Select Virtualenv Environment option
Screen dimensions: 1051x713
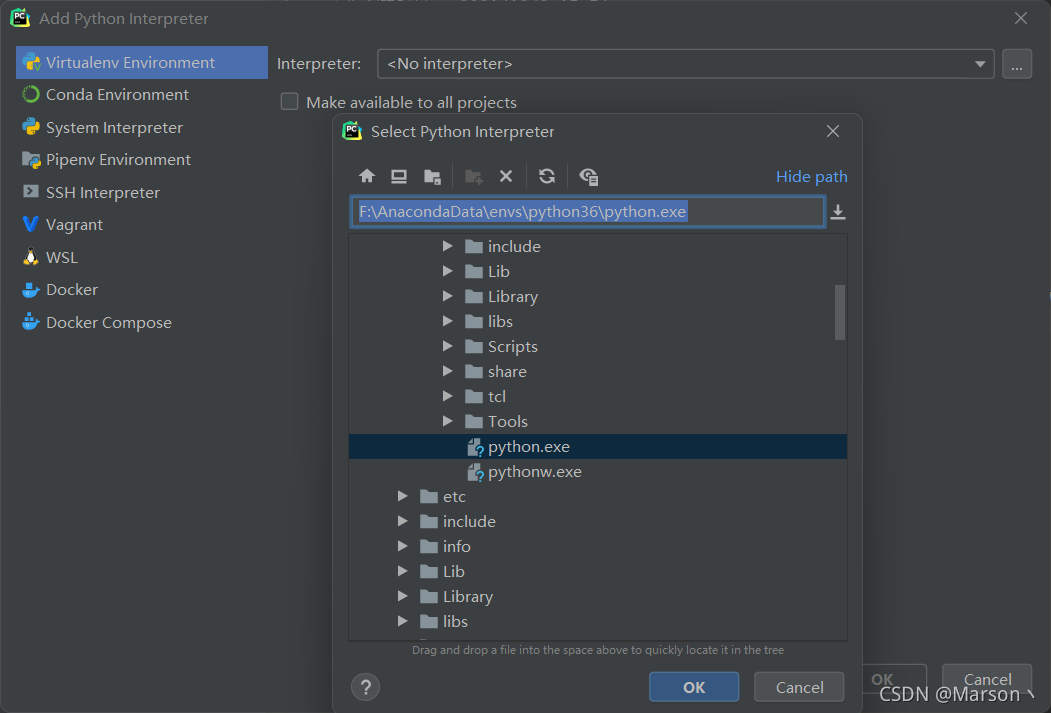click(x=142, y=62)
